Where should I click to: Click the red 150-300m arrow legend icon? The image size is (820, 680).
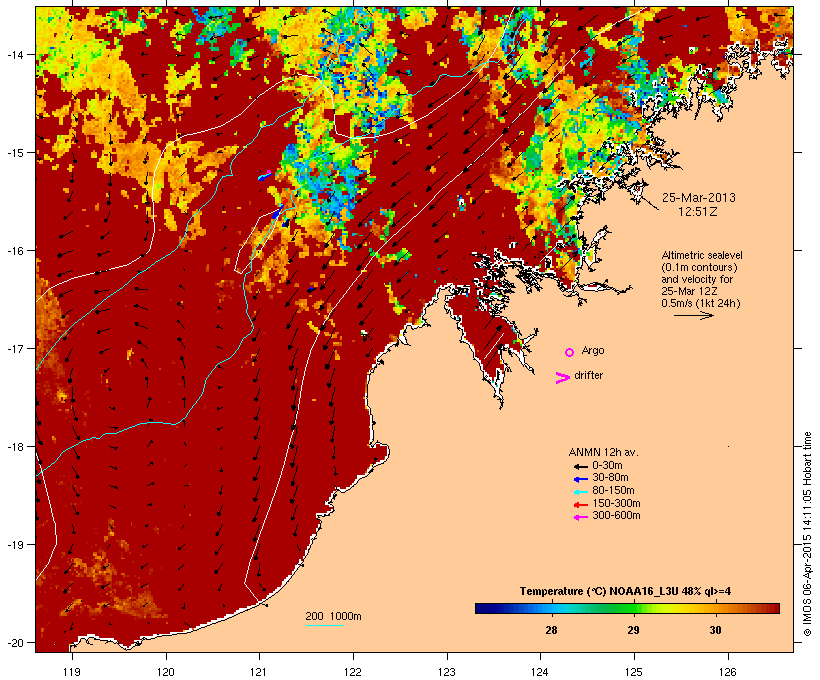coord(580,505)
